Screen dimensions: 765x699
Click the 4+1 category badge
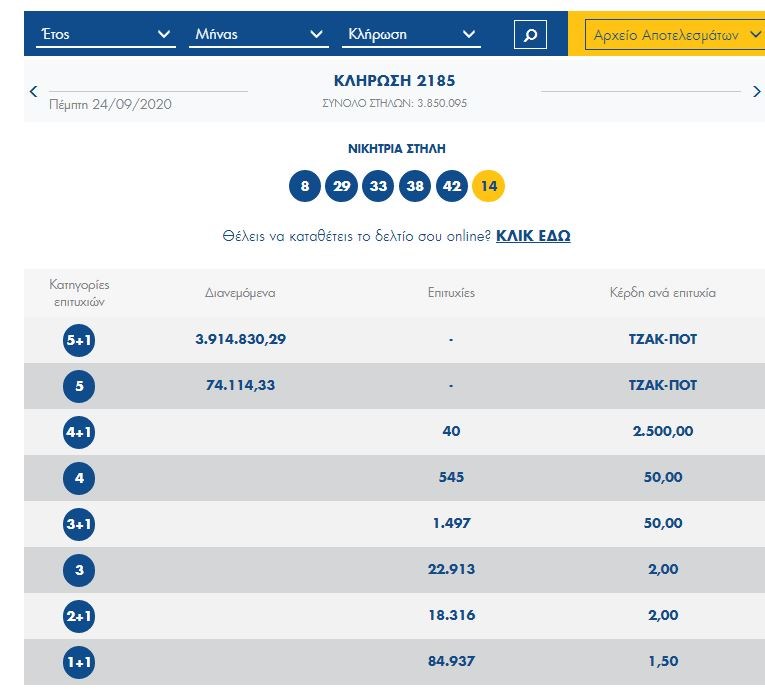coord(79,432)
